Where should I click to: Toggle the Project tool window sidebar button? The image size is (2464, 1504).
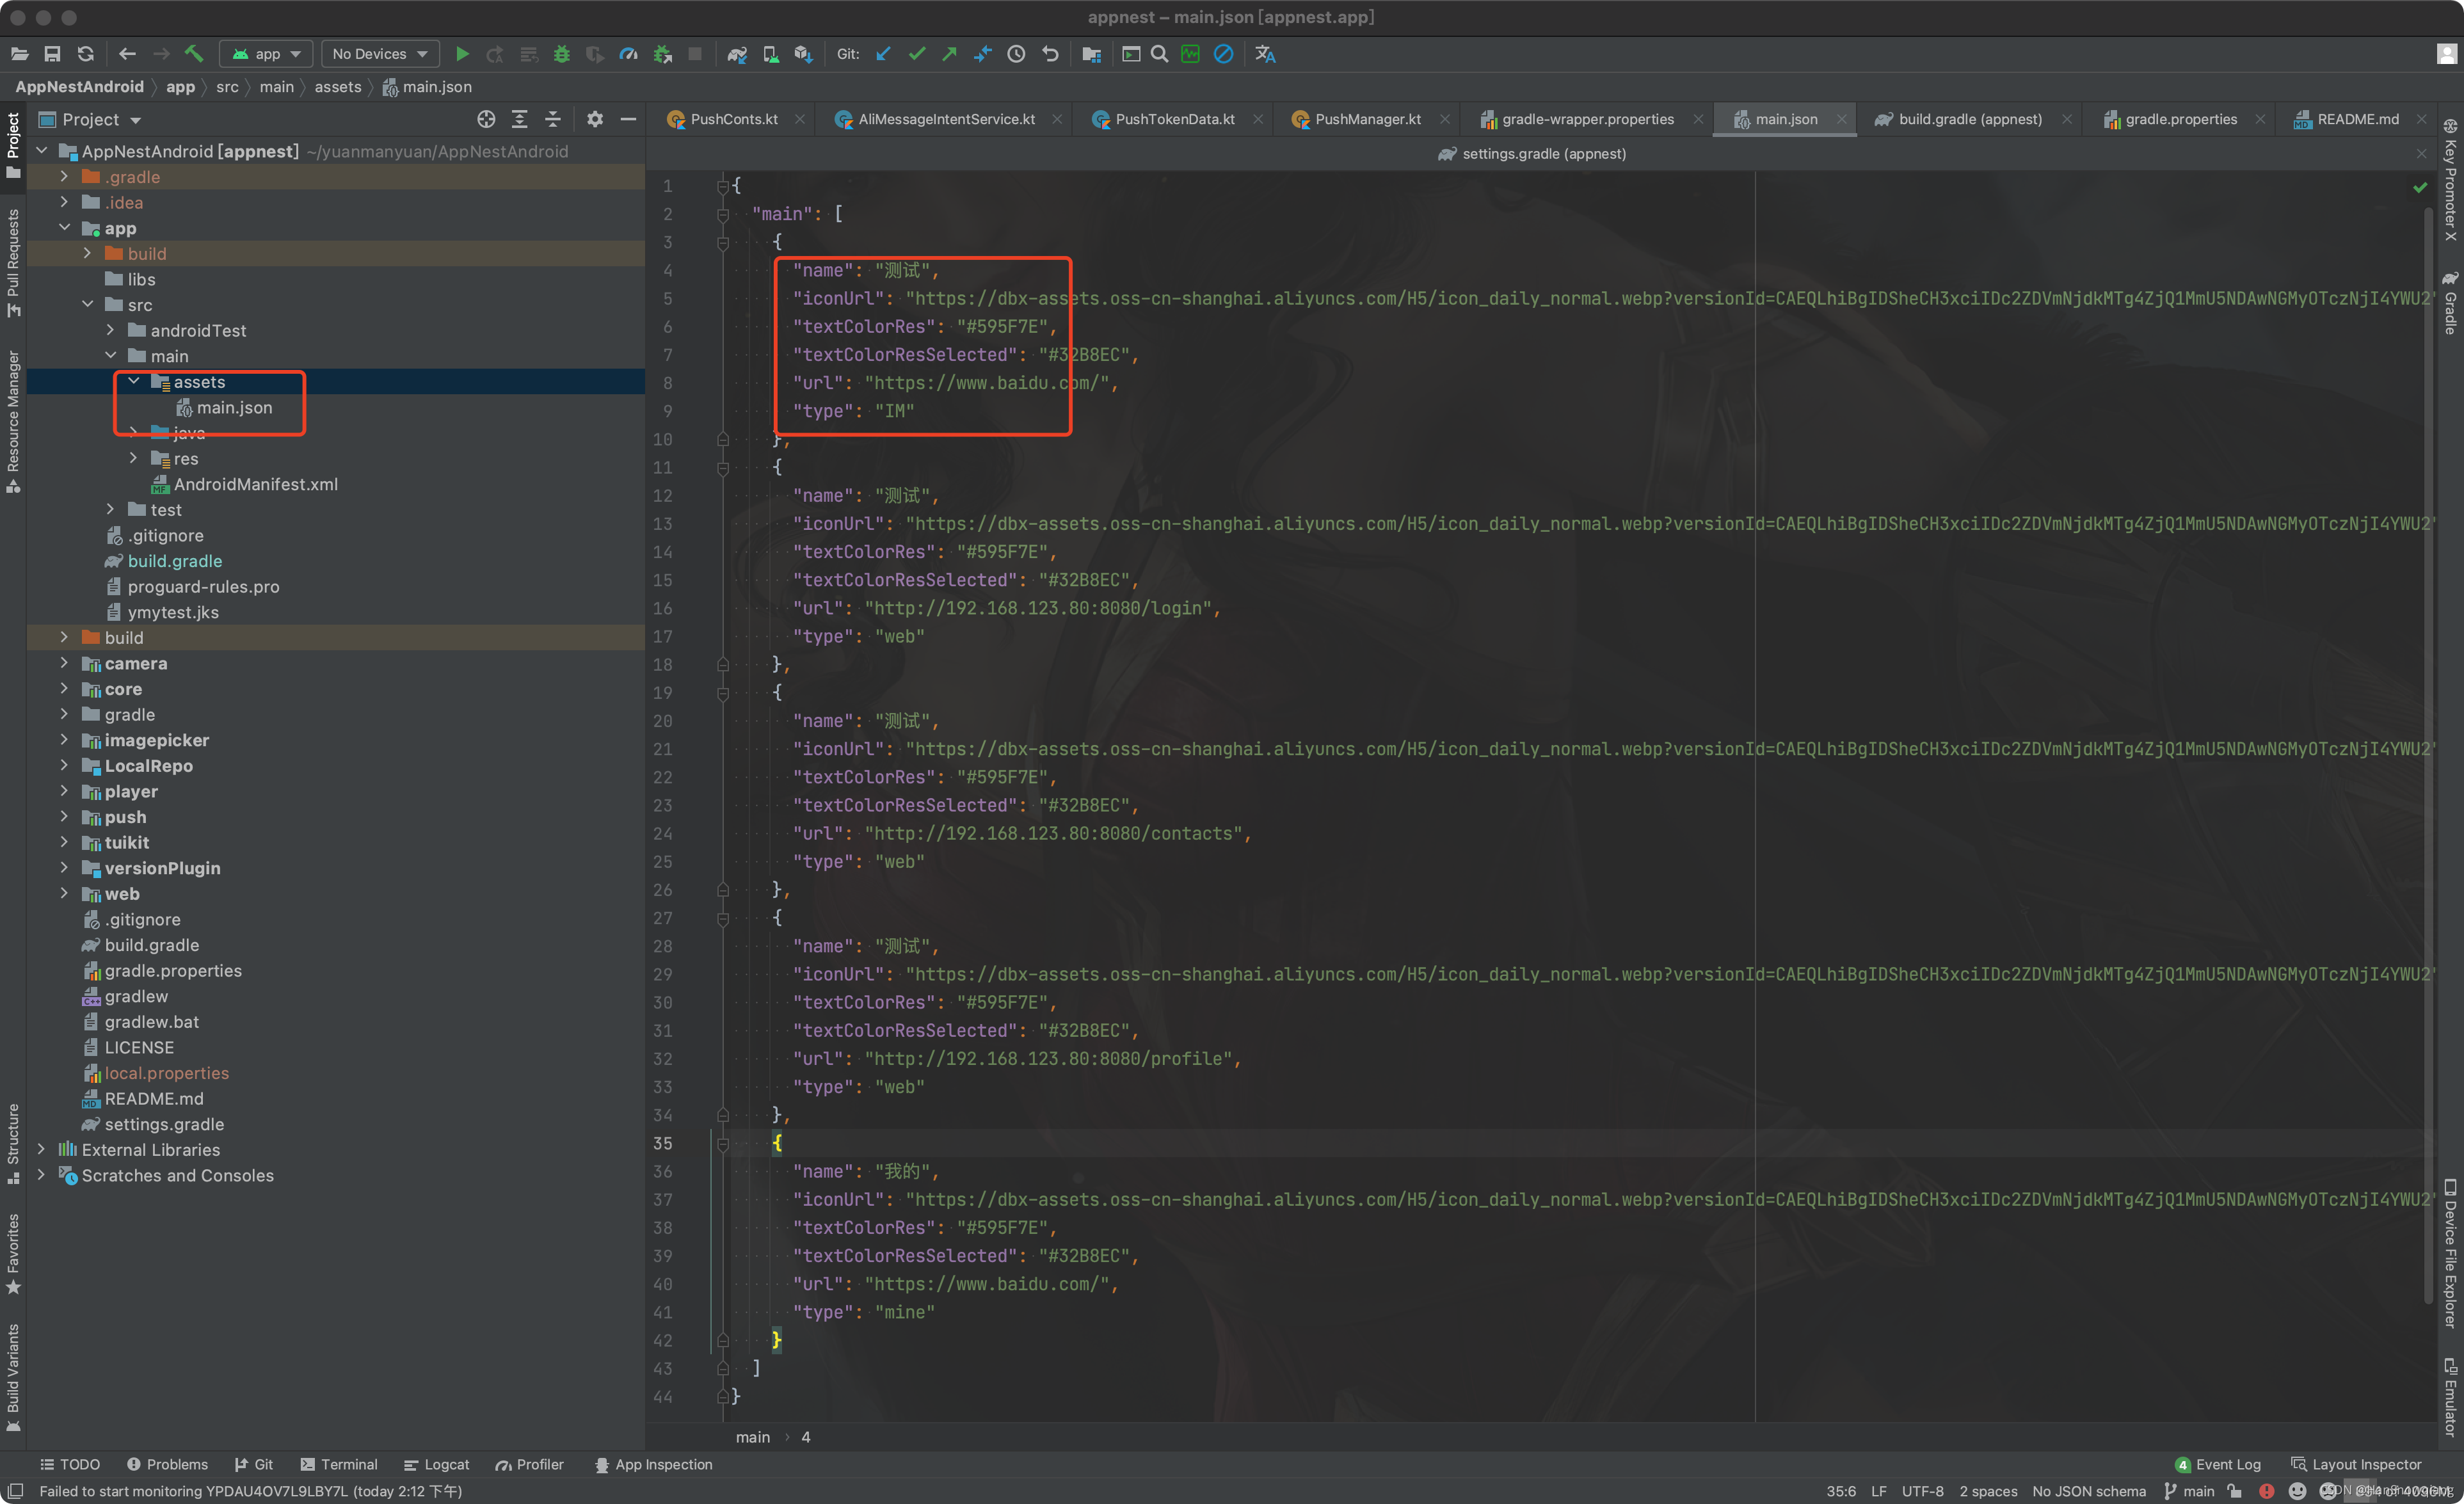[x=13, y=145]
